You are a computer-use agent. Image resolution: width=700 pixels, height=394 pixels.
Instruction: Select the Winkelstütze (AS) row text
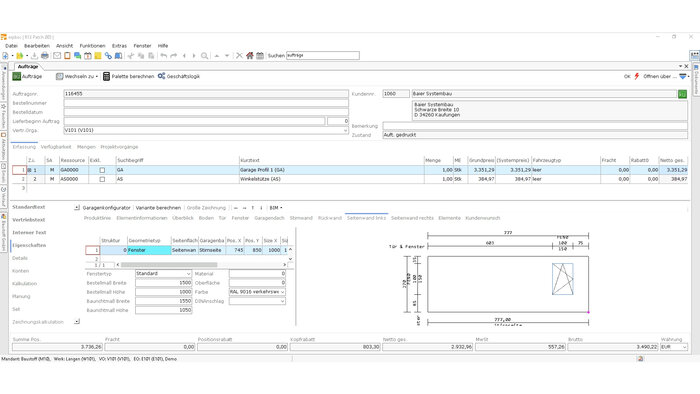pyautogui.click(x=260, y=179)
